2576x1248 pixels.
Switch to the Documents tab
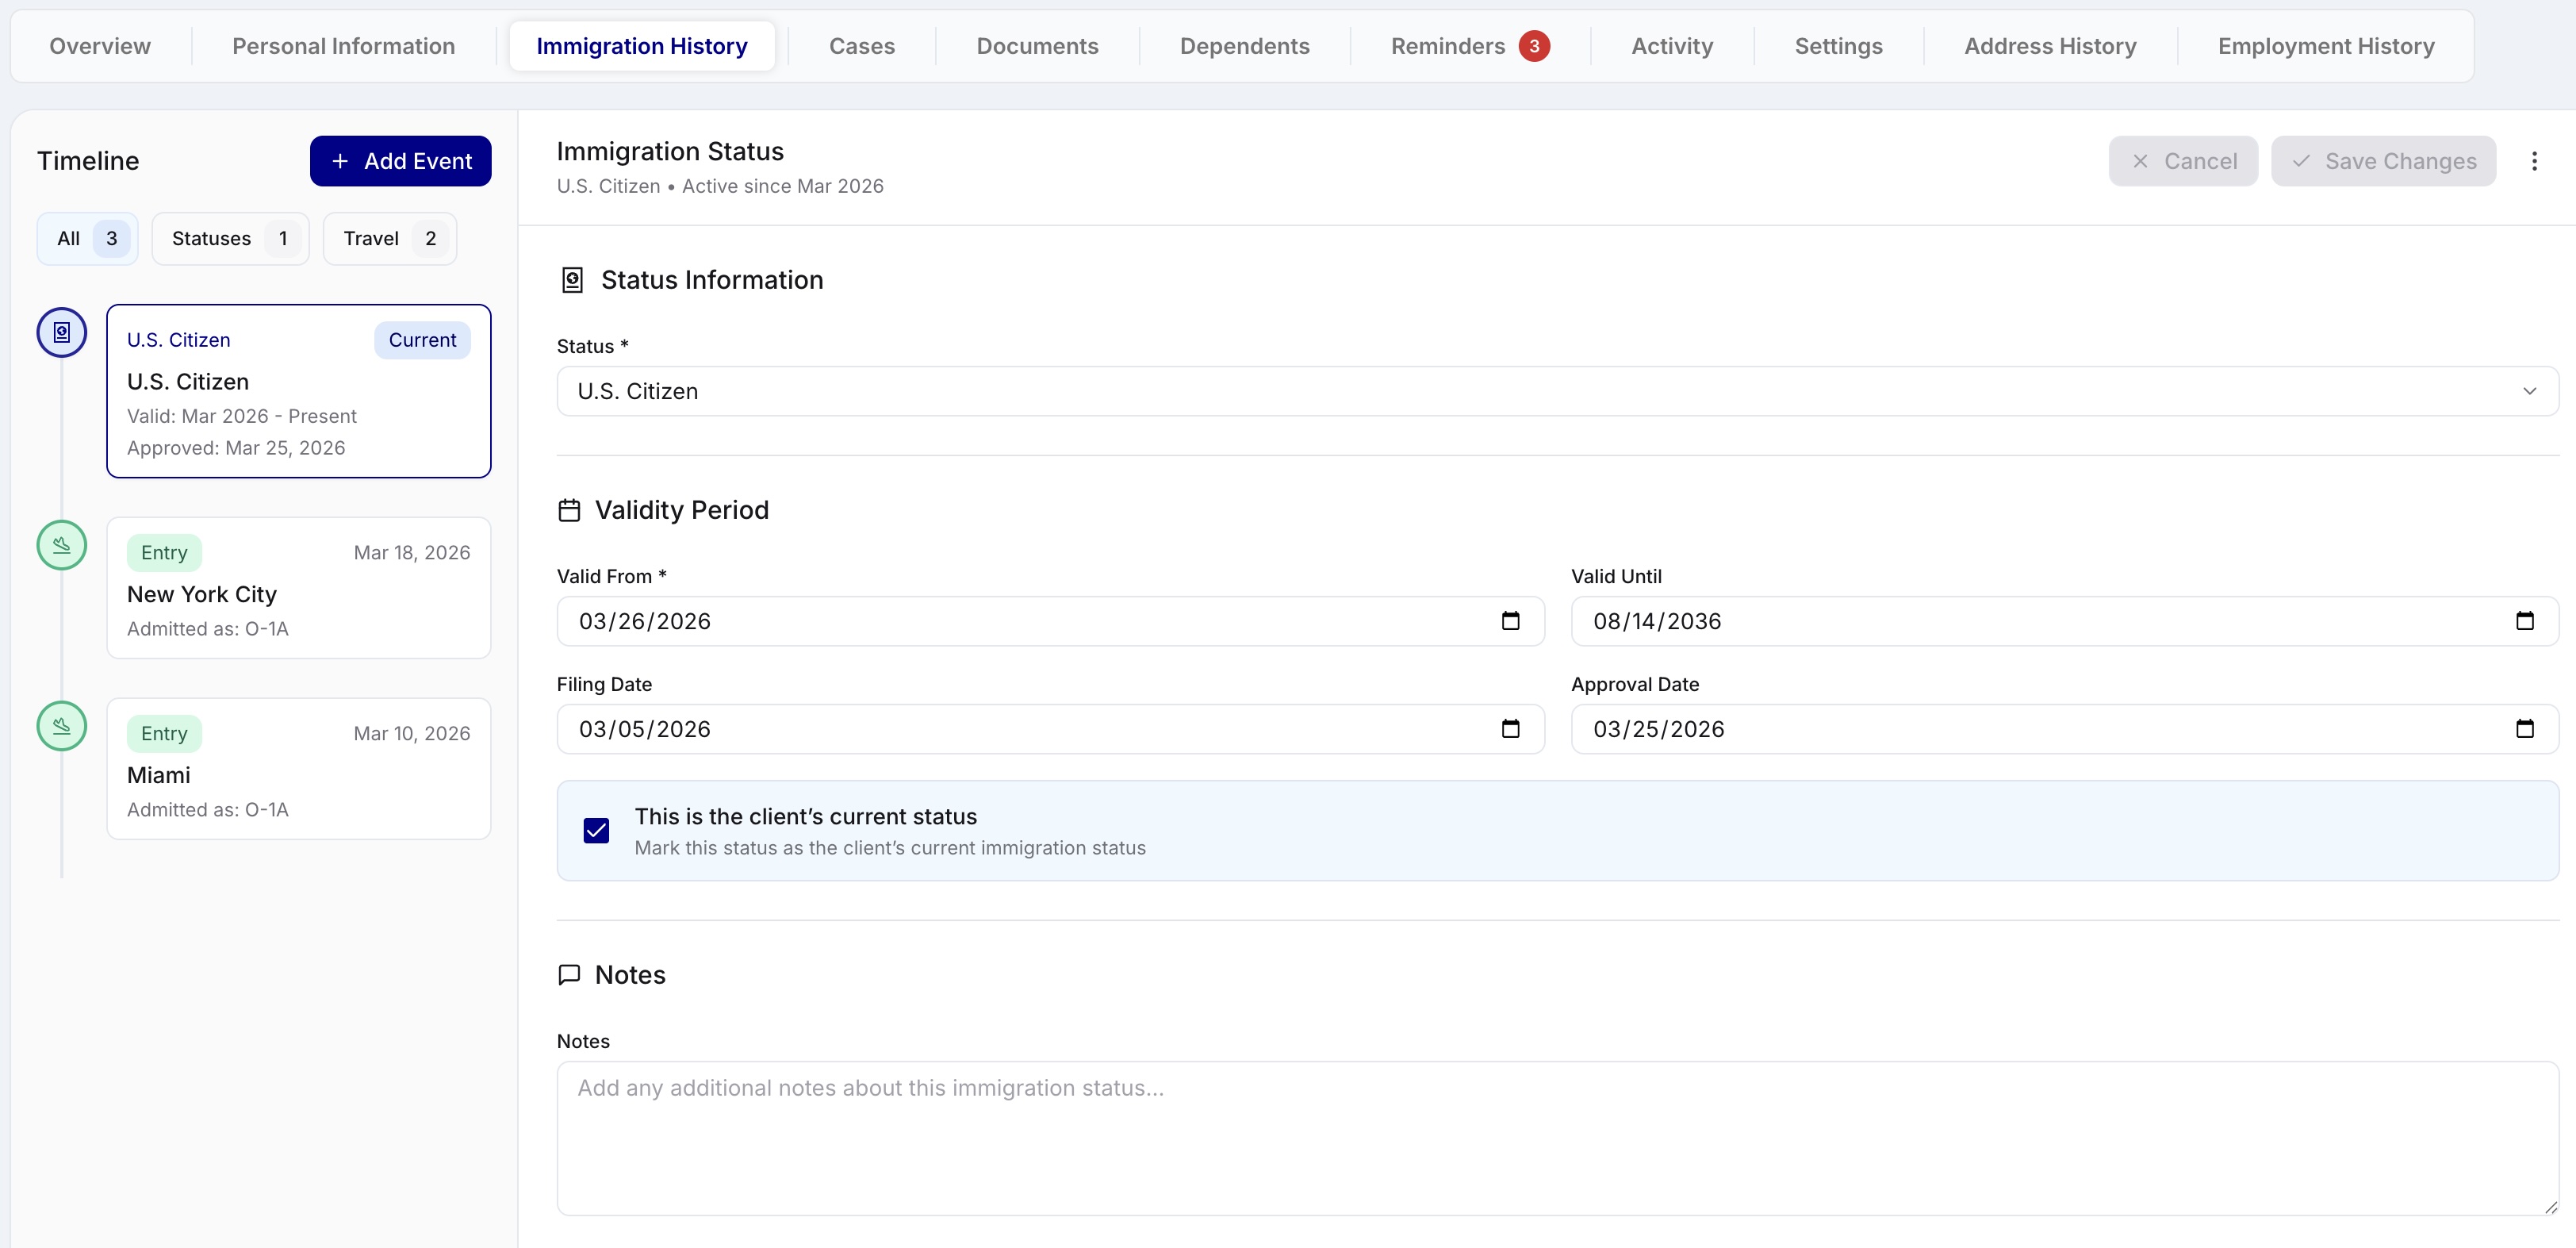point(1037,45)
